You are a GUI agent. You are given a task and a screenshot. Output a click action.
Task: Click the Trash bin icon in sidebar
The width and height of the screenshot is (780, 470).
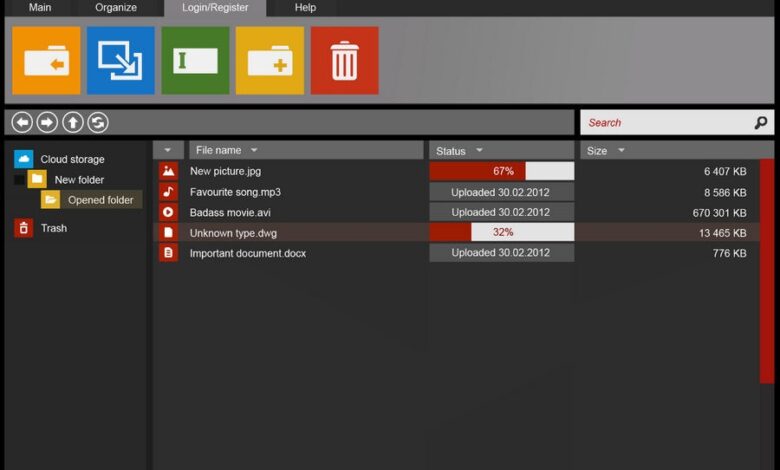coord(23,228)
